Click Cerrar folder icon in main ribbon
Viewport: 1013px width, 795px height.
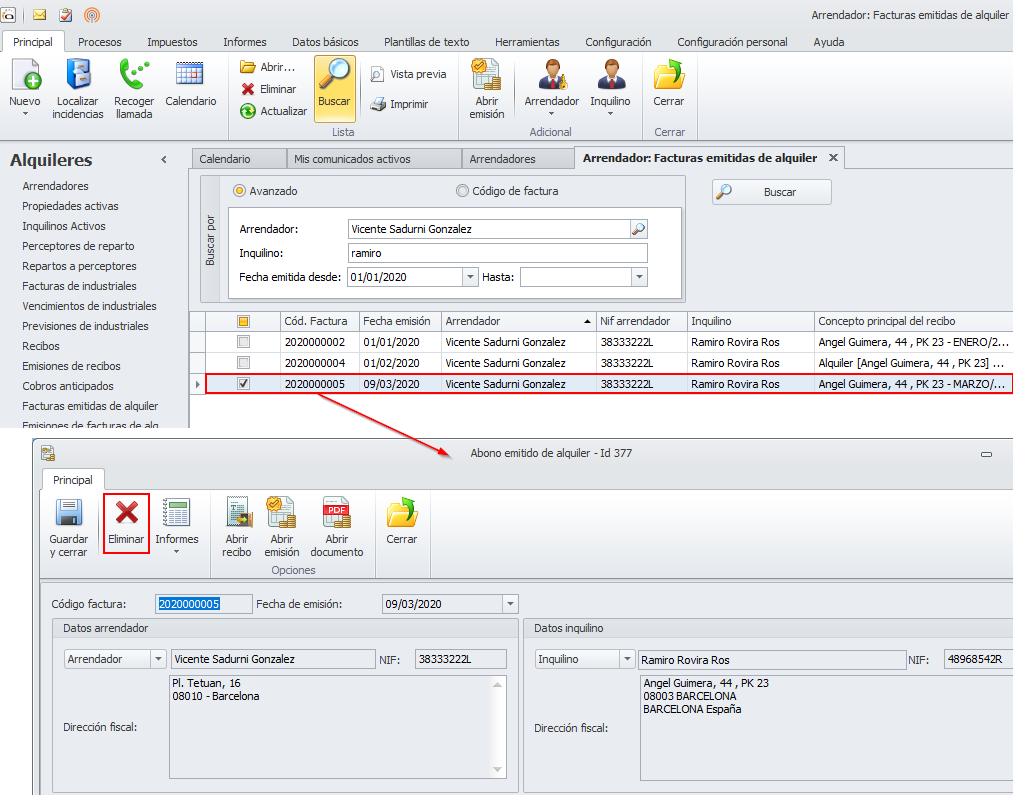coord(669,74)
